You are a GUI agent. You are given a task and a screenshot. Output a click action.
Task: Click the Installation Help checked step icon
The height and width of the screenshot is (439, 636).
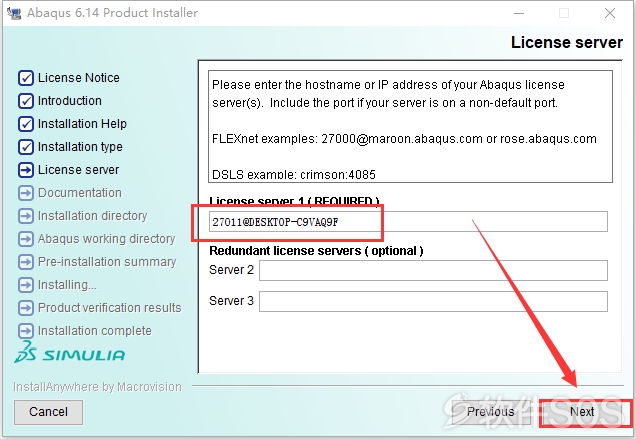[26, 124]
